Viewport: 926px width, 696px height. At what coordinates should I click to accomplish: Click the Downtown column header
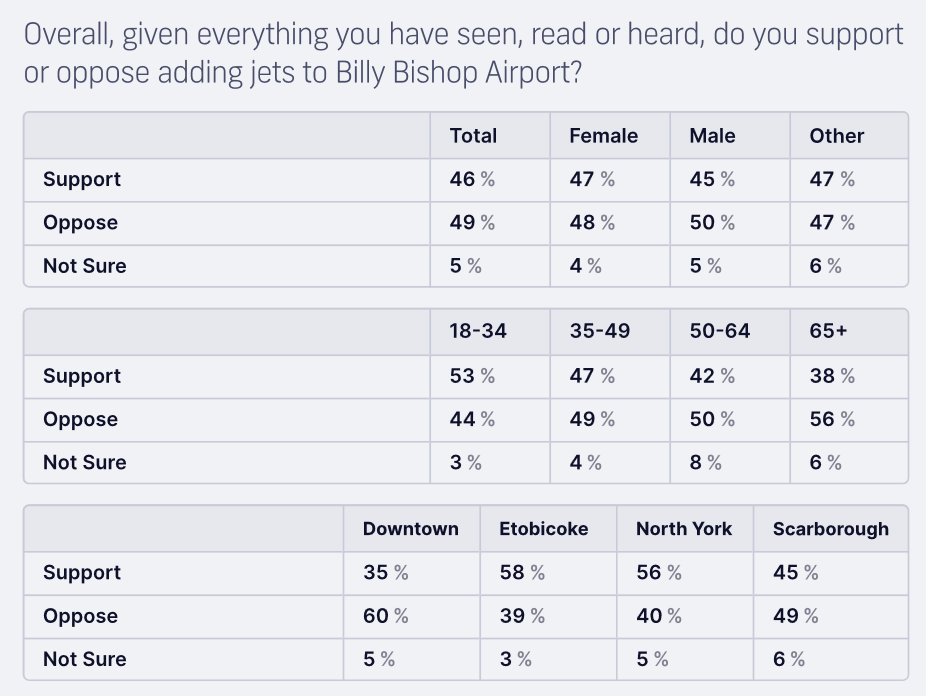click(411, 529)
